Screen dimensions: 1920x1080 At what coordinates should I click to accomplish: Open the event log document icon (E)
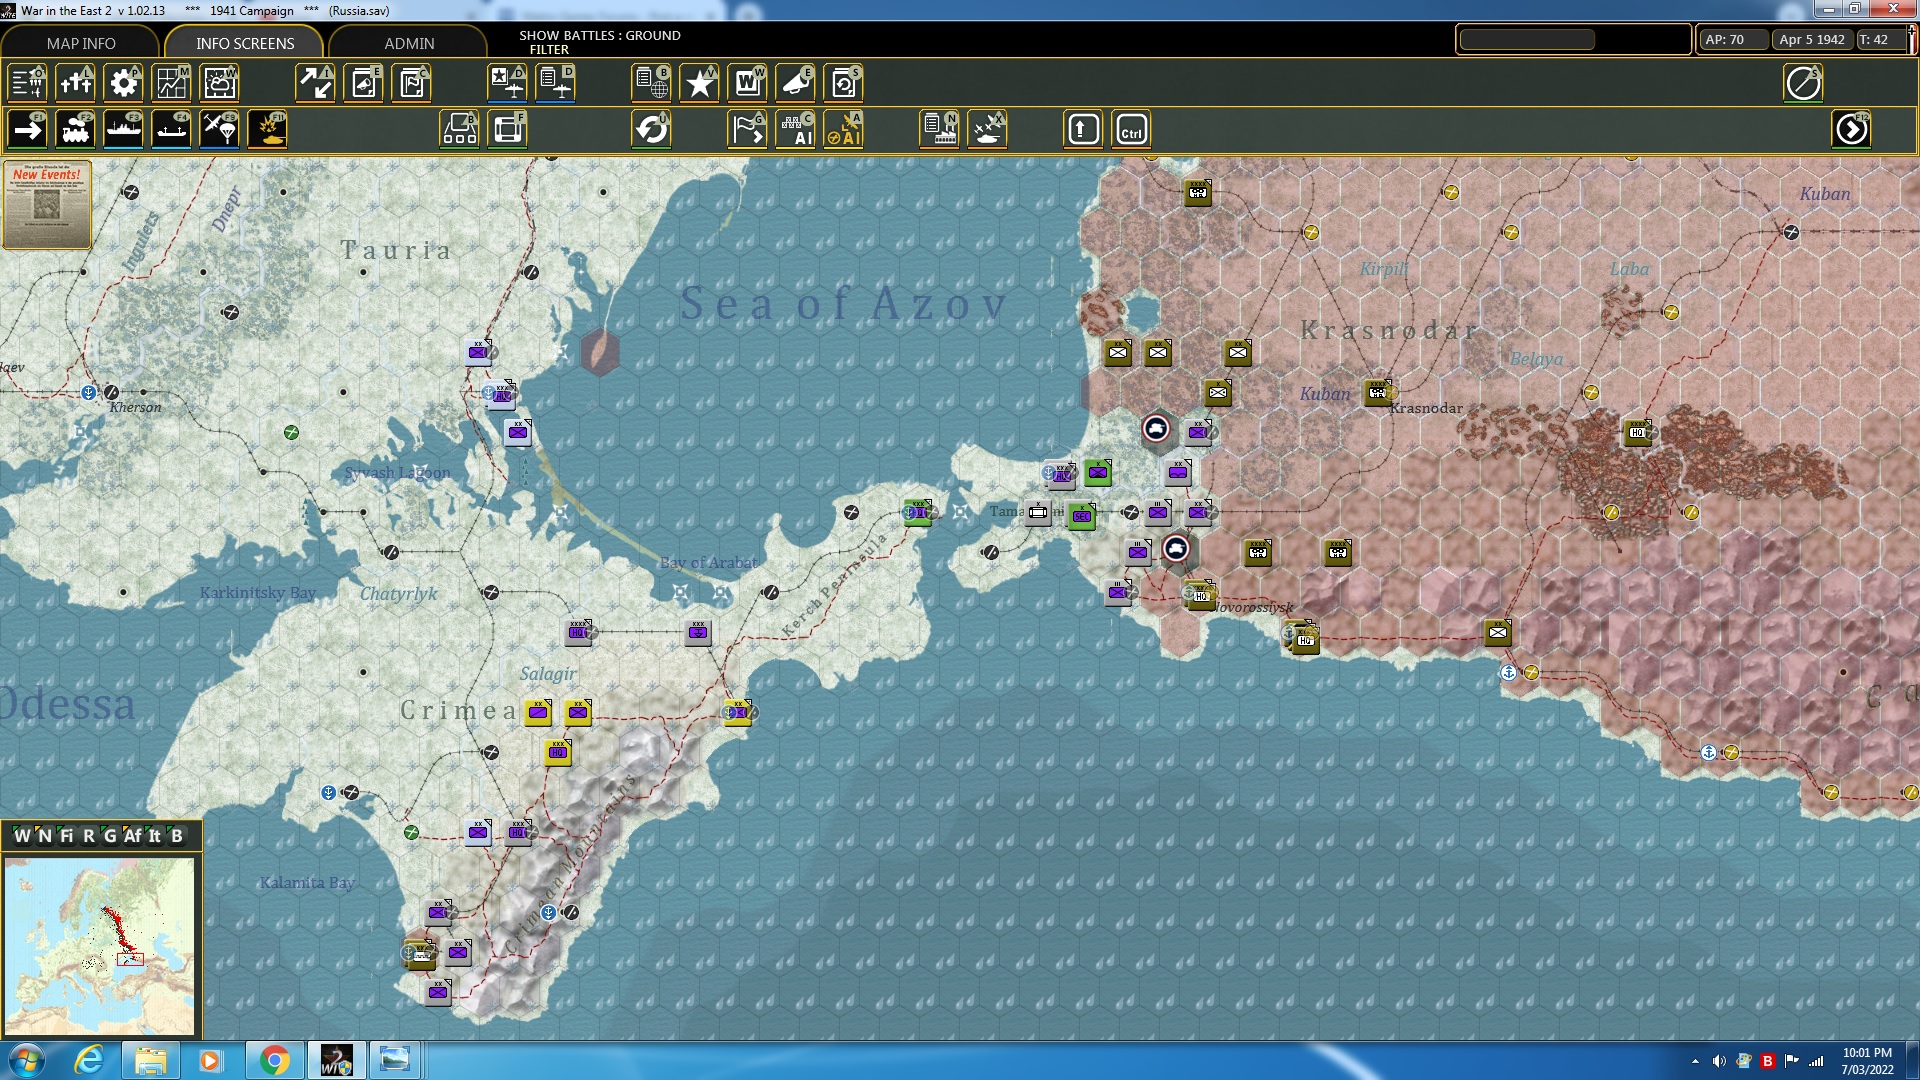pyautogui.click(x=364, y=83)
